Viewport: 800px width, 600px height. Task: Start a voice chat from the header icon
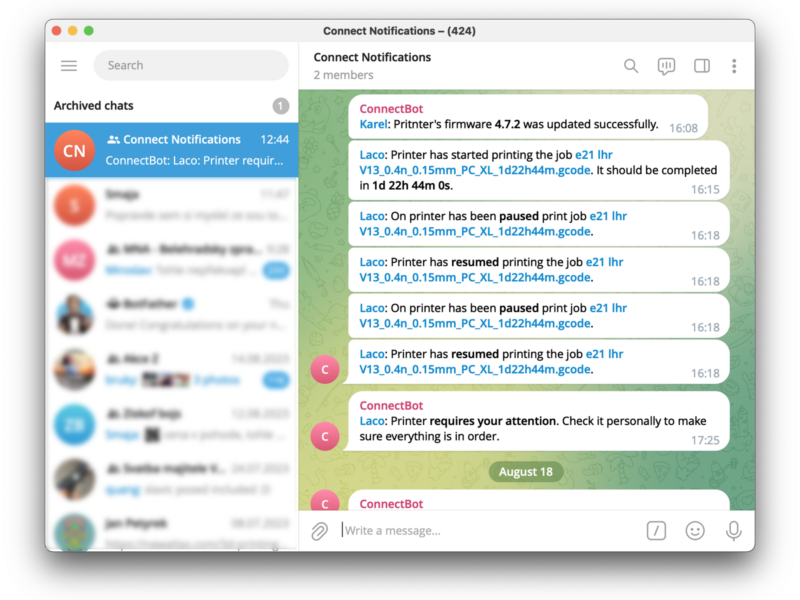point(666,65)
